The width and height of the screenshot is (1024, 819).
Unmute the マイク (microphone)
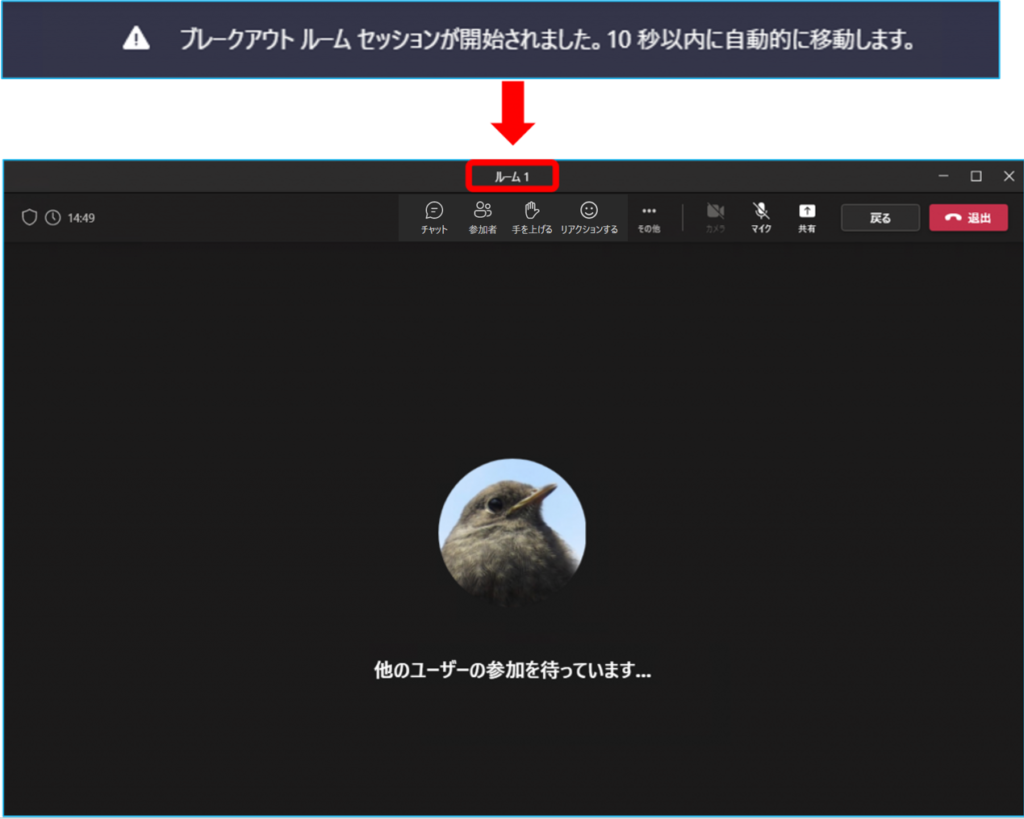click(x=761, y=217)
